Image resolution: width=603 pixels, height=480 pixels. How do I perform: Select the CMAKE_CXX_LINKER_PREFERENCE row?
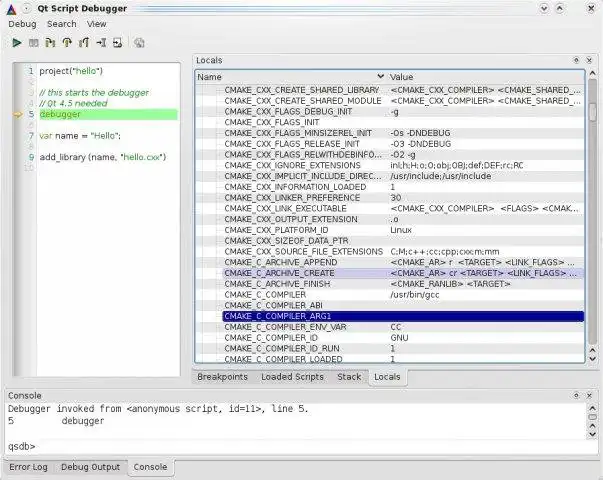click(403, 198)
